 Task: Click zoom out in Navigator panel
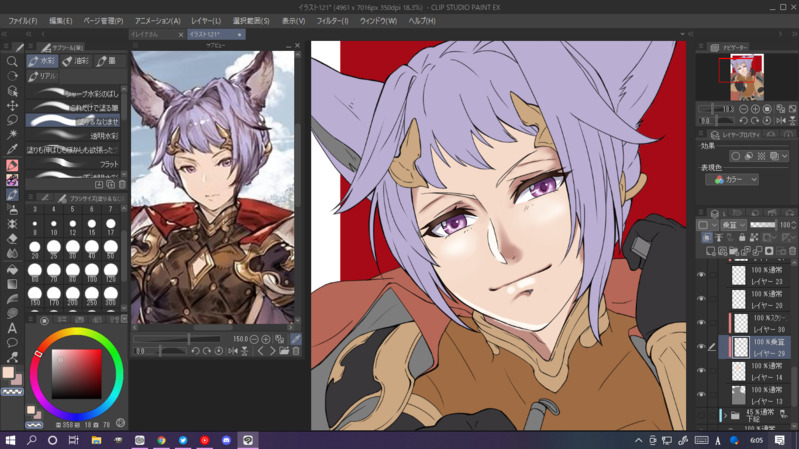(x=743, y=109)
